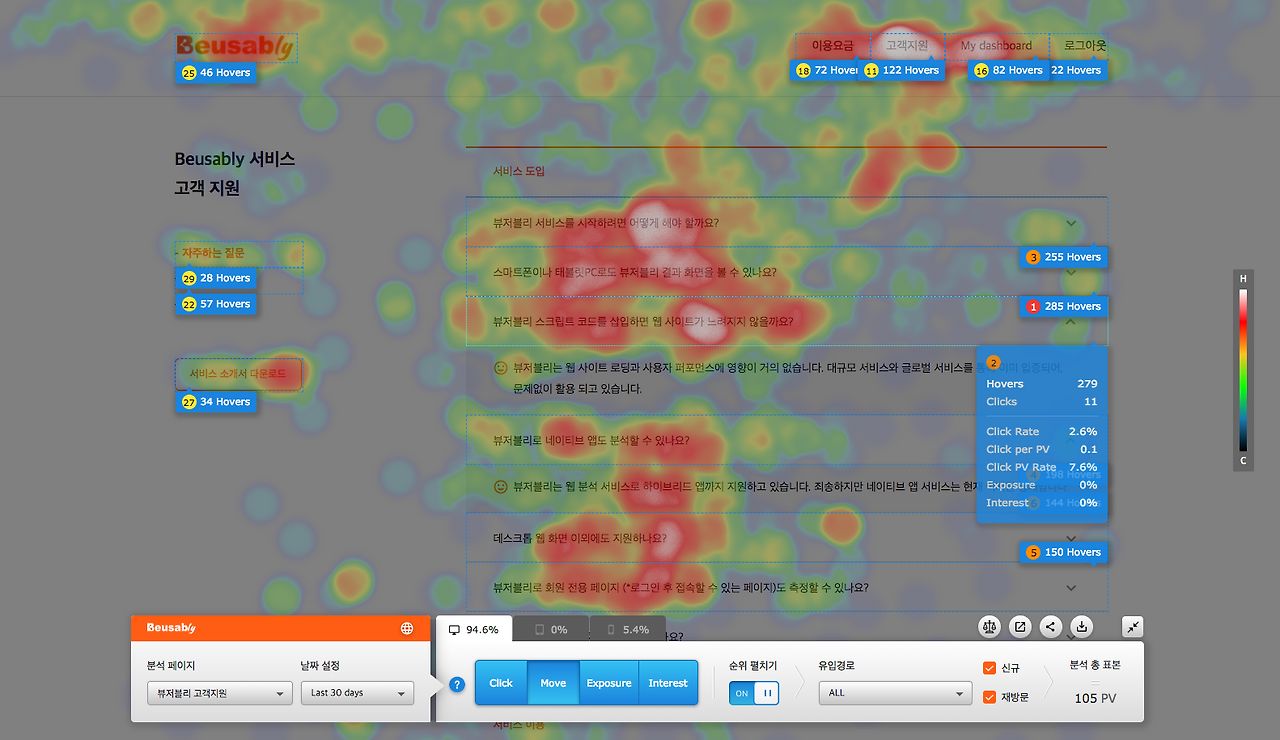
Task: Click the 57 Hovers rank 22 badge
Action: click(x=216, y=304)
